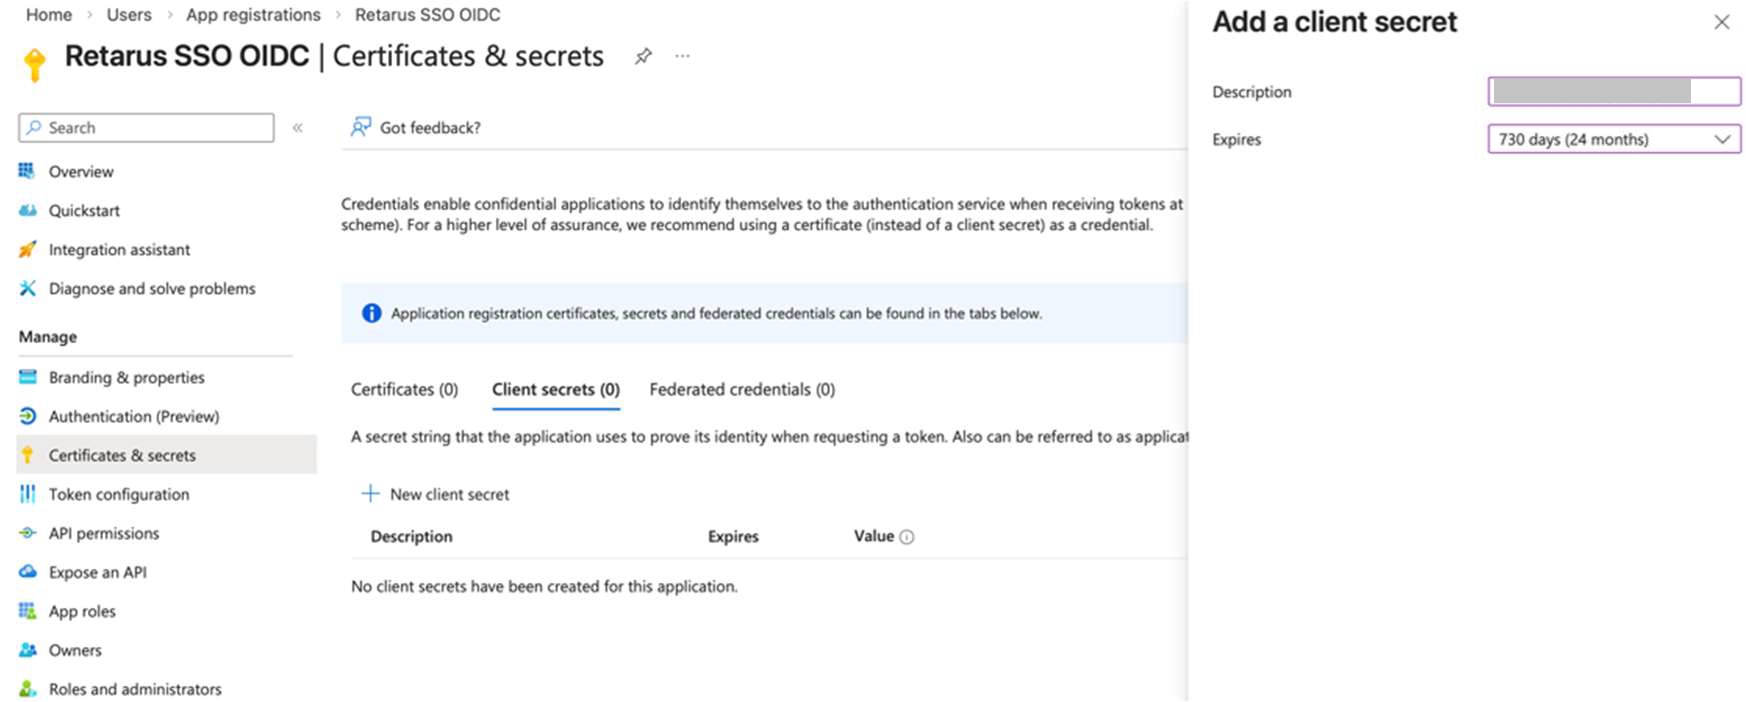Click the Got feedback icon
Viewport: 1746px width, 702px height.
(361, 127)
